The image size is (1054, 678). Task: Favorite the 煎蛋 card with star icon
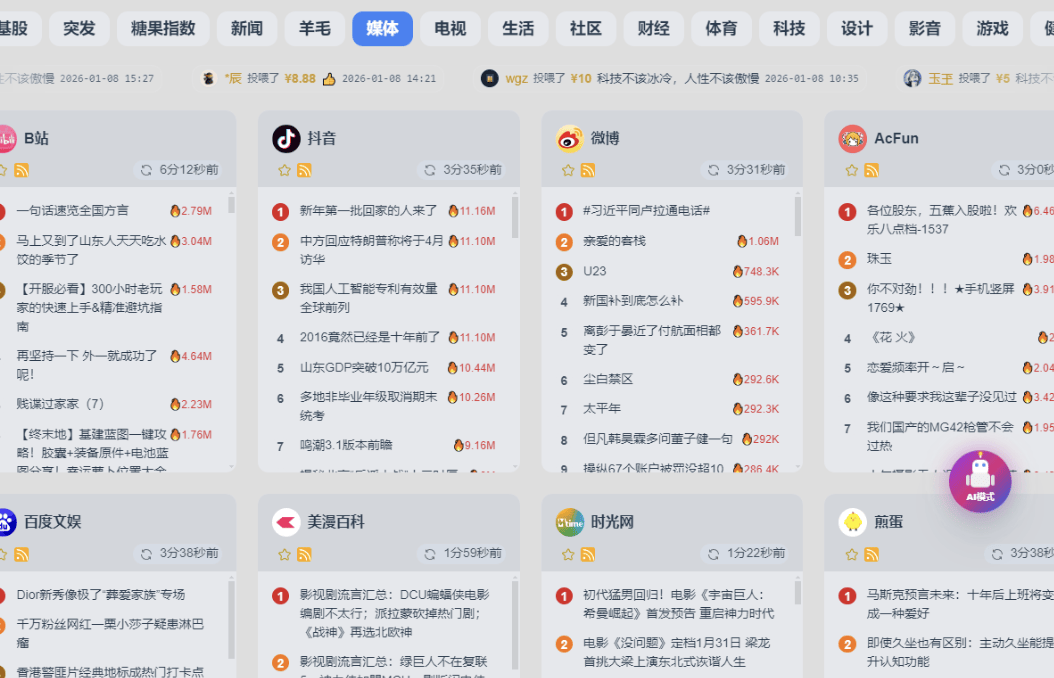tap(852, 554)
